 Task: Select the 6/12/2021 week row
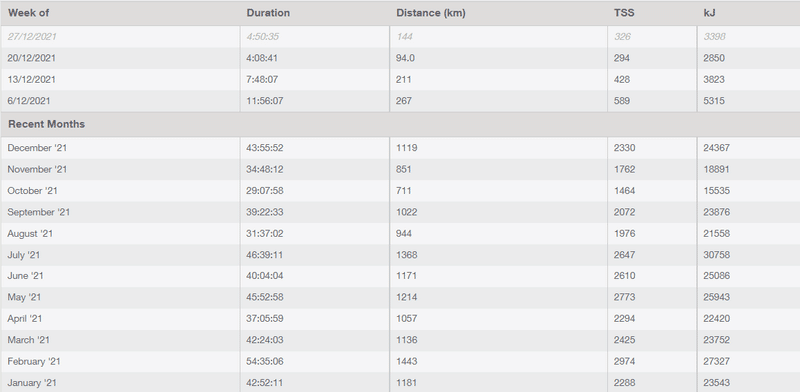(x=400, y=101)
